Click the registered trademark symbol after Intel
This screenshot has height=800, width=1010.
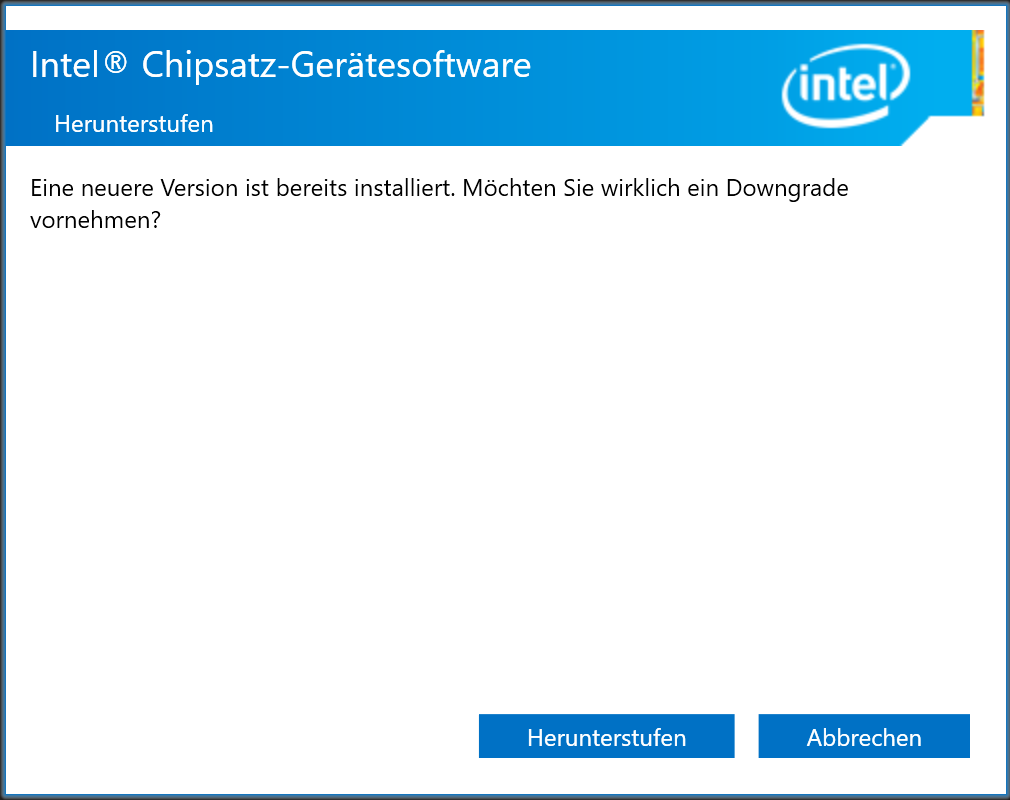tap(116, 64)
